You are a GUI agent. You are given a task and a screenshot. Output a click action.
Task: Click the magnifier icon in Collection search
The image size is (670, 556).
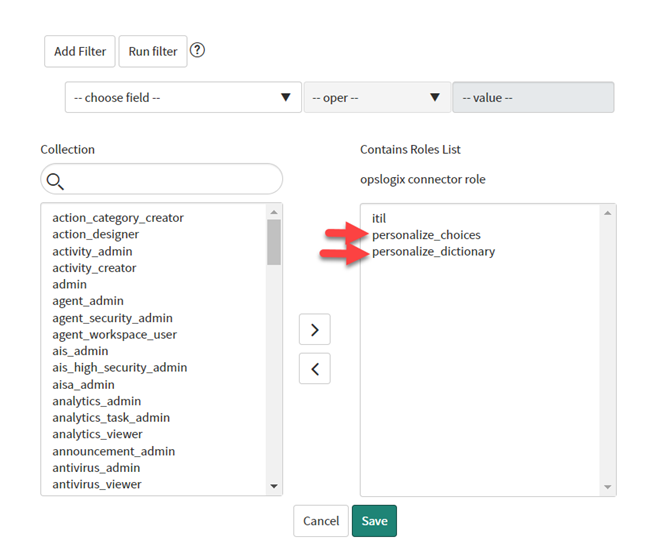click(x=55, y=180)
